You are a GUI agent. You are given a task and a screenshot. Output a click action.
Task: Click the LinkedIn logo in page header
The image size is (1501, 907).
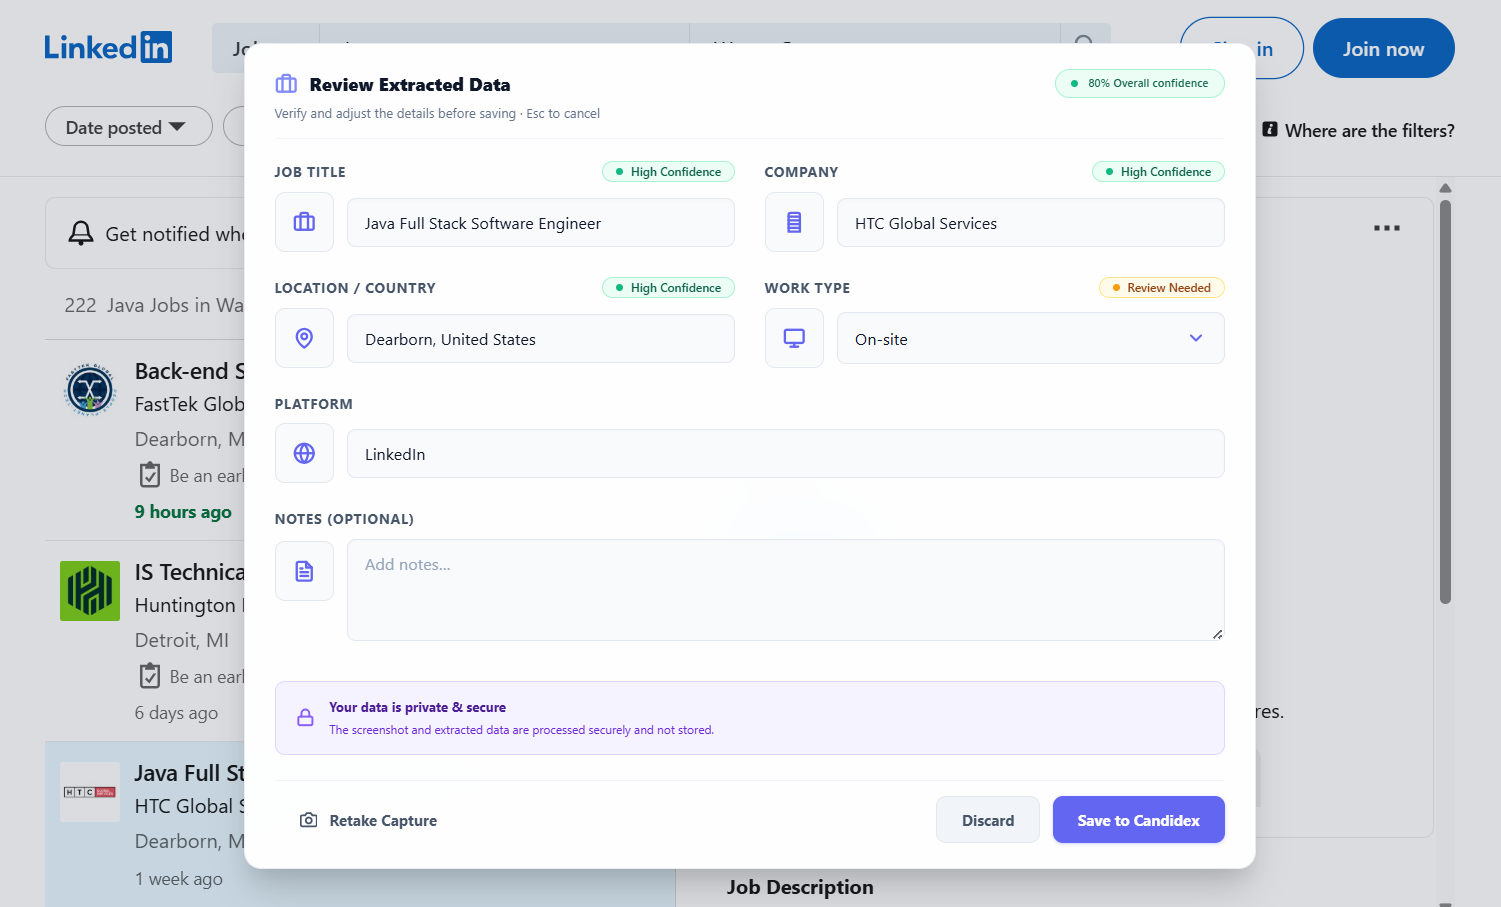click(108, 47)
